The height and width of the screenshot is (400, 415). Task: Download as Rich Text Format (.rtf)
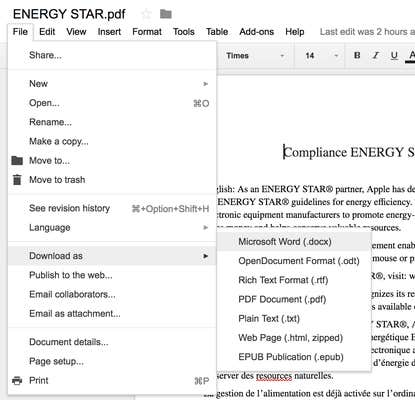[x=294, y=280]
